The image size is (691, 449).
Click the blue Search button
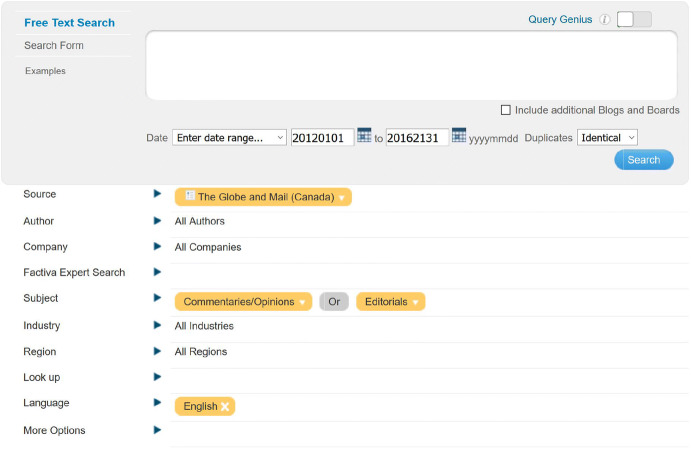tap(643, 160)
